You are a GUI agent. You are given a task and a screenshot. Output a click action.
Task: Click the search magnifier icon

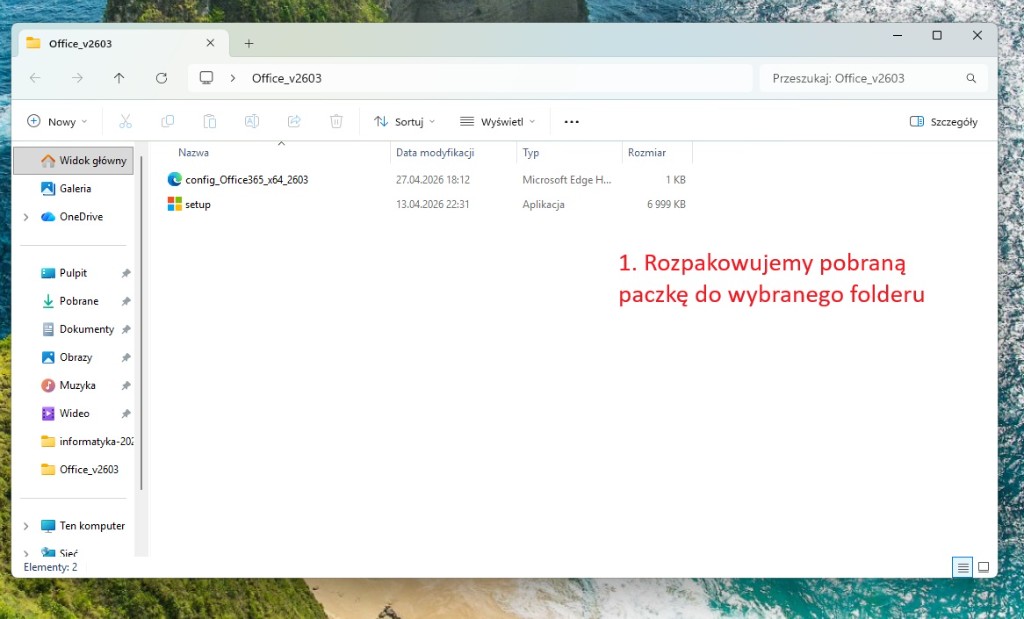tap(971, 78)
